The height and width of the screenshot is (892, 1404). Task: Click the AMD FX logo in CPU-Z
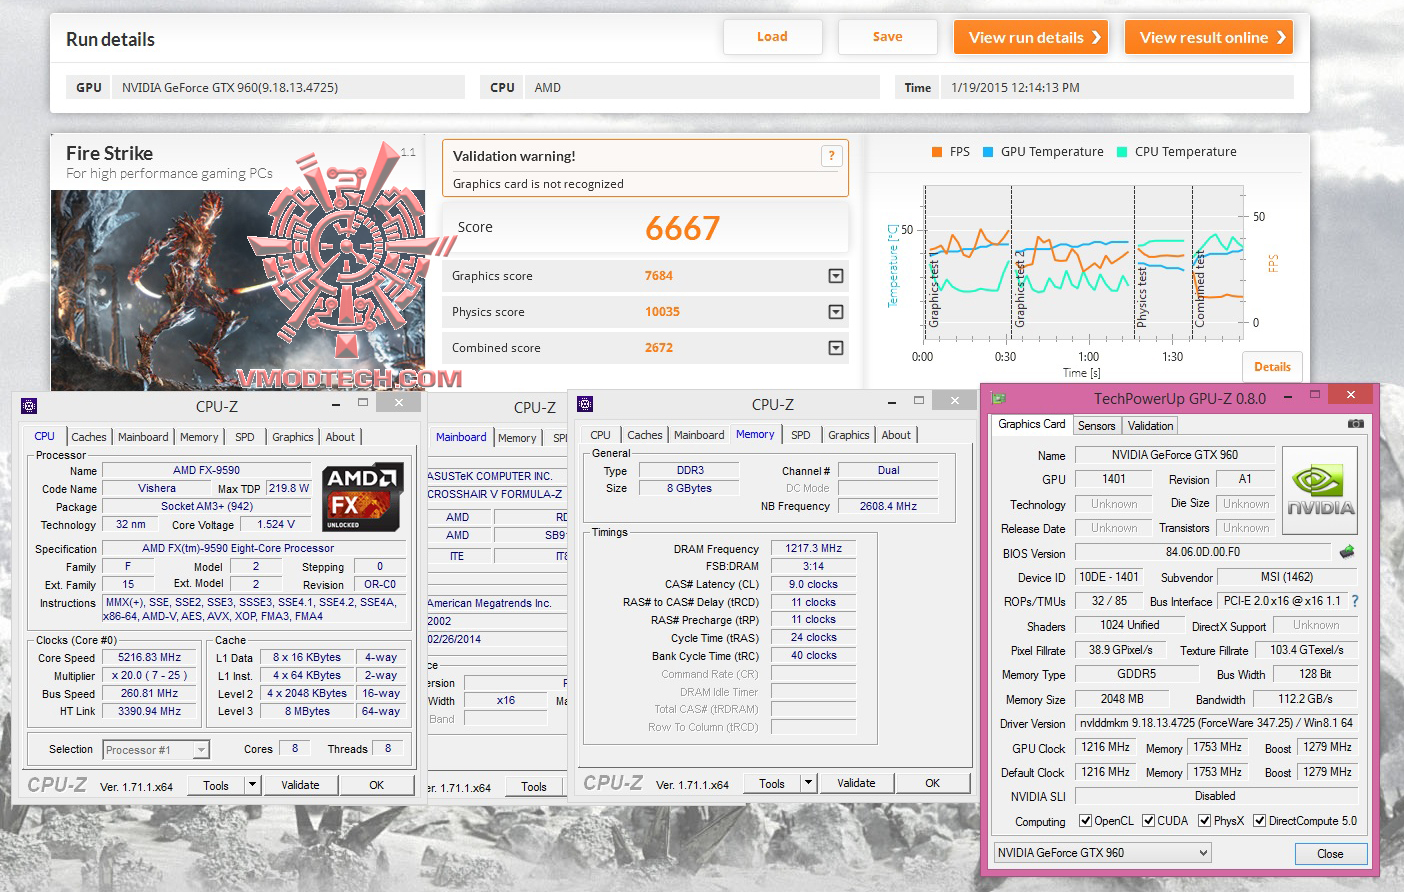tap(362, 497)
